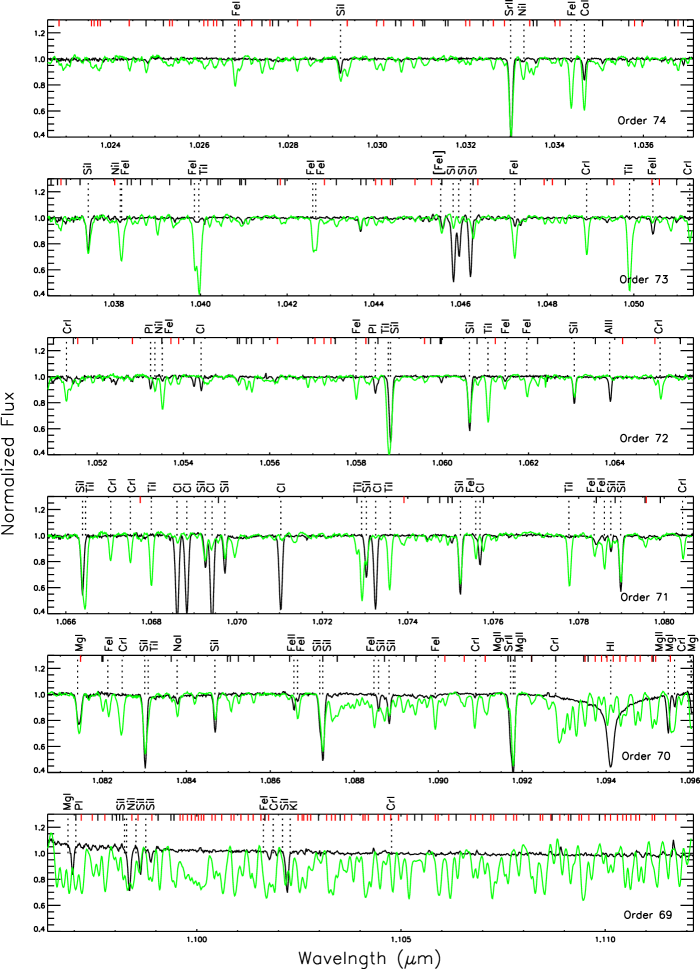Click the "Order 69" panel label
Viewport: 700px width, 969px height.
click(647, 915)
